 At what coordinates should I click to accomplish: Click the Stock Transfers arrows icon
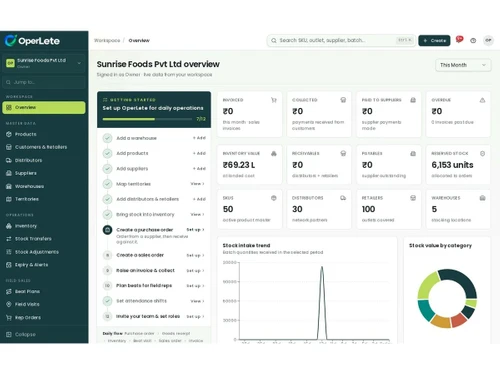point(9,239)
